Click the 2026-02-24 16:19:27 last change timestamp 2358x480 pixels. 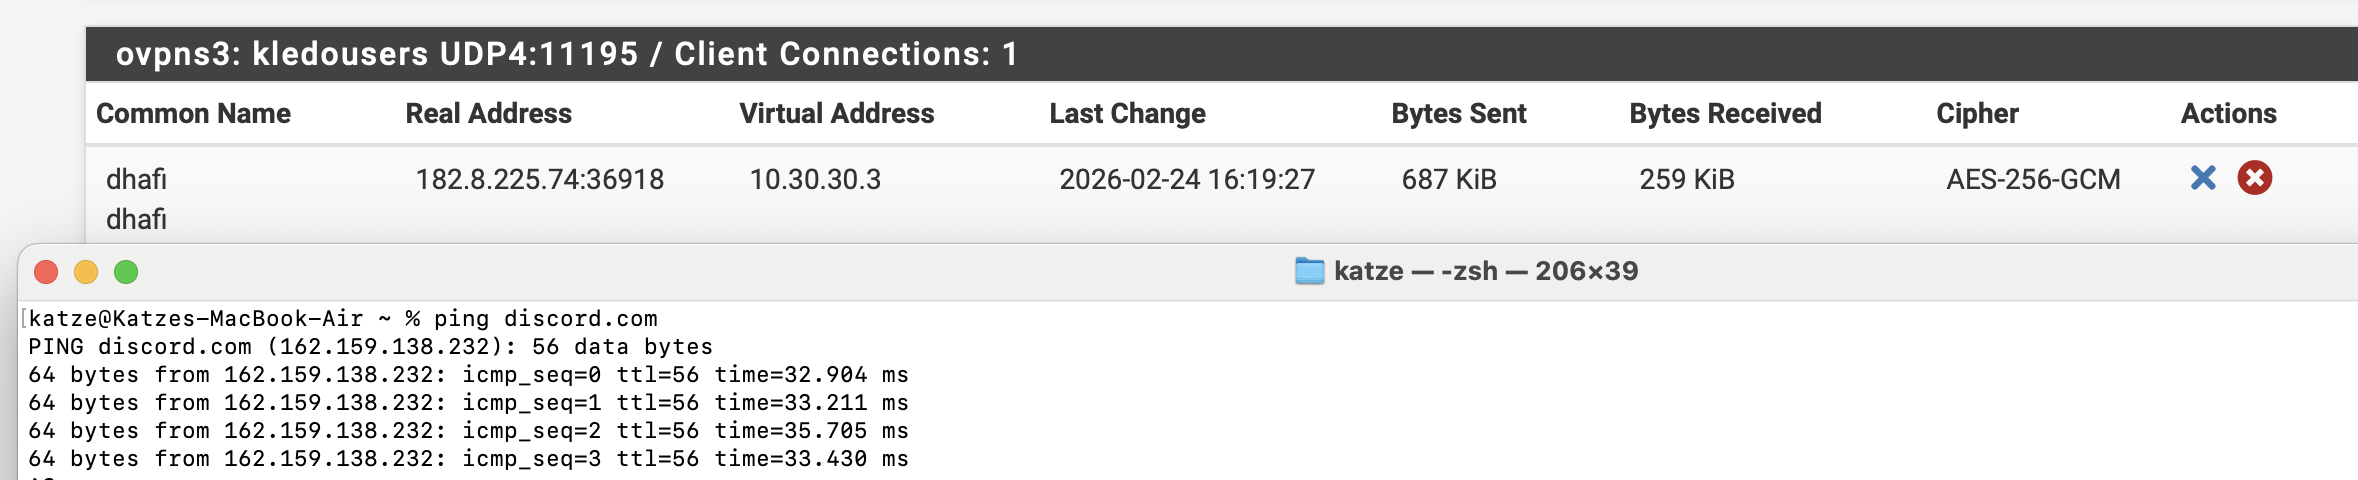(x=1187, y=180)
